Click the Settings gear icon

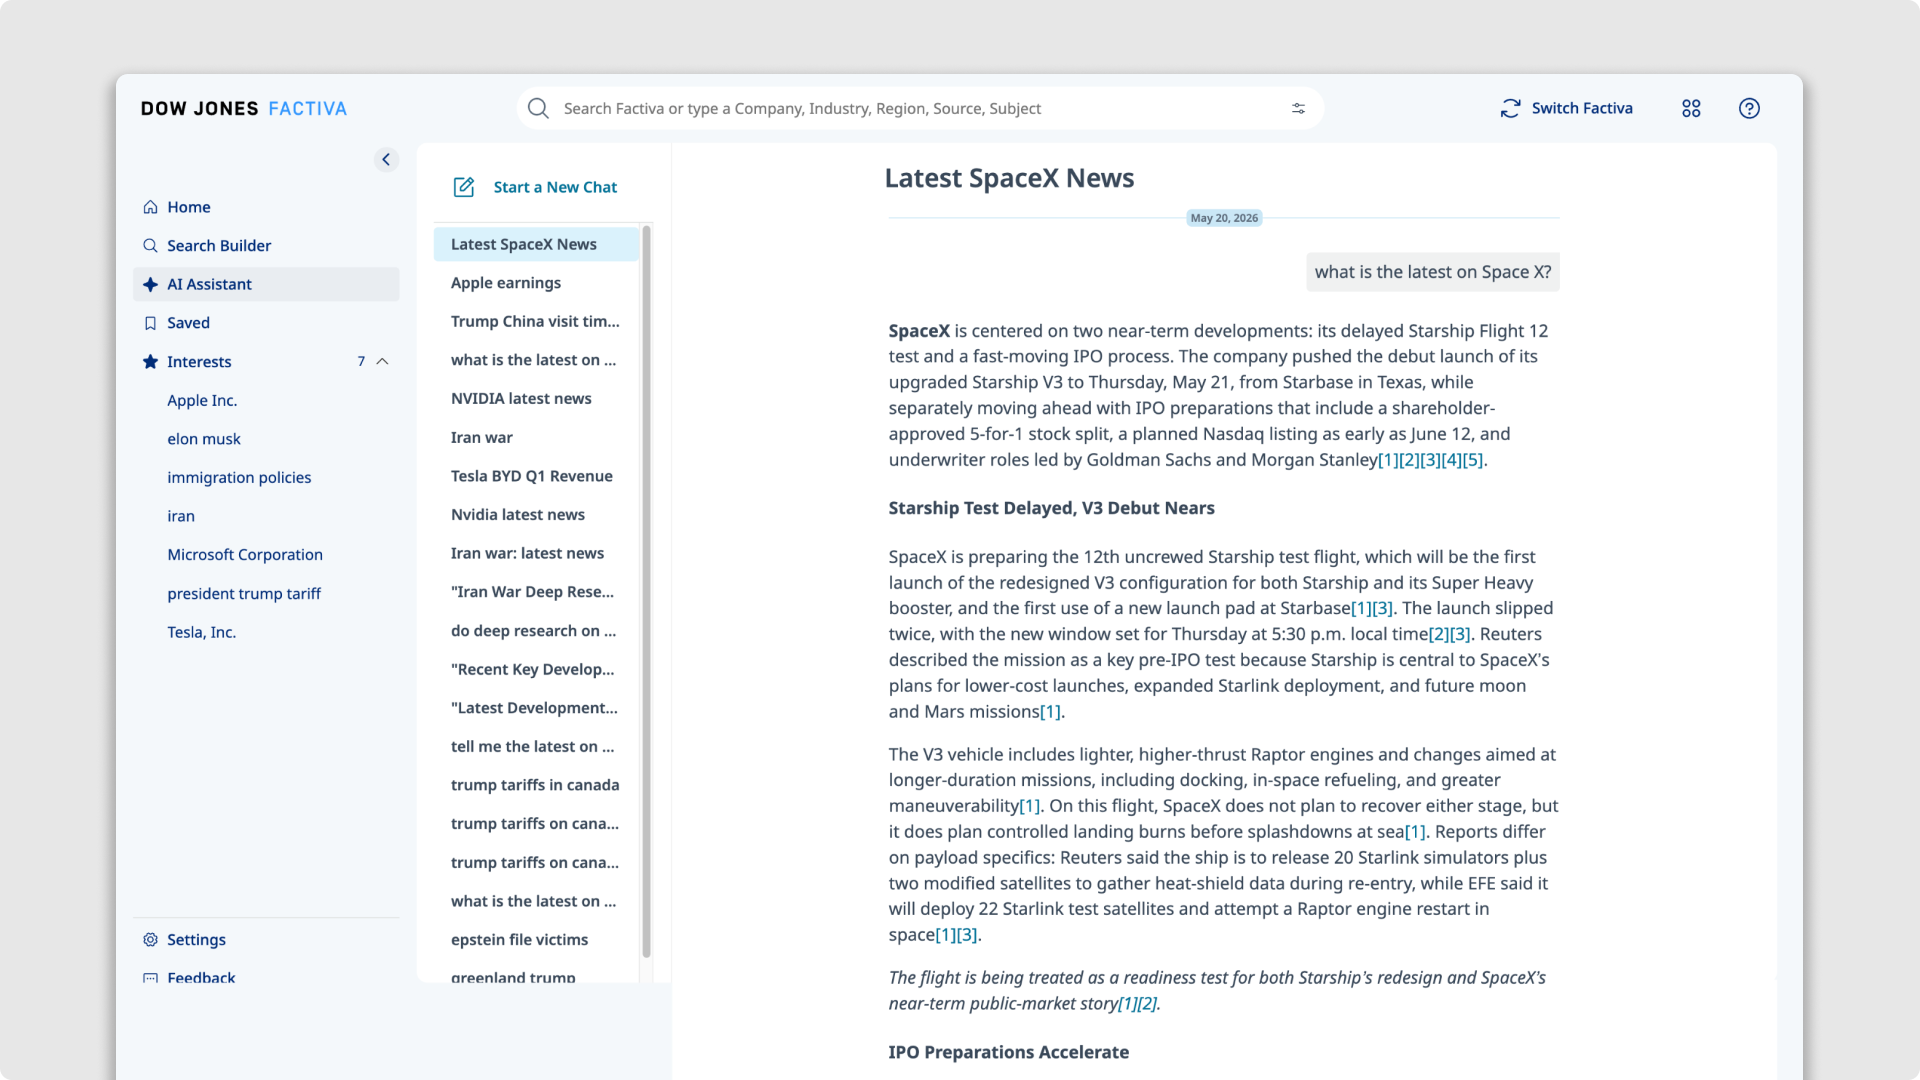click(150, 940)
